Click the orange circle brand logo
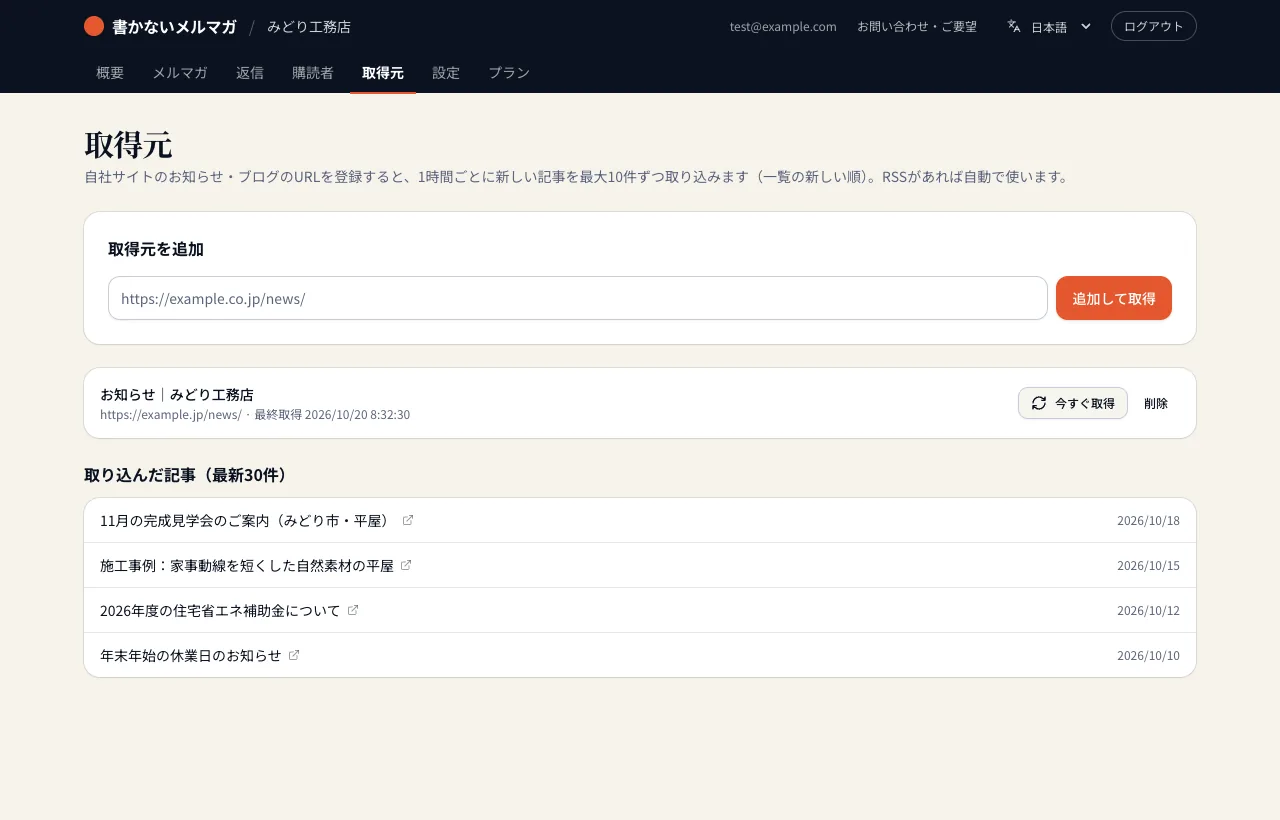 pos(94,26)
